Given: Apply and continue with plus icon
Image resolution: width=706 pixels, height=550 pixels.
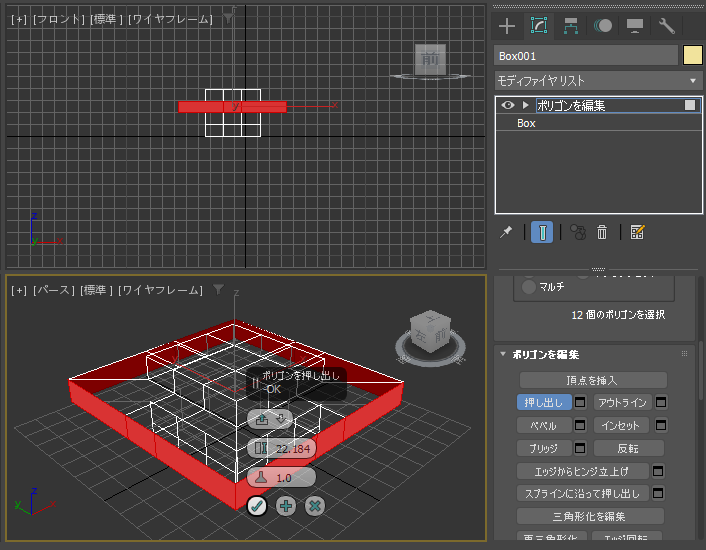Looking at the screenshot, I should pos(286,506).
